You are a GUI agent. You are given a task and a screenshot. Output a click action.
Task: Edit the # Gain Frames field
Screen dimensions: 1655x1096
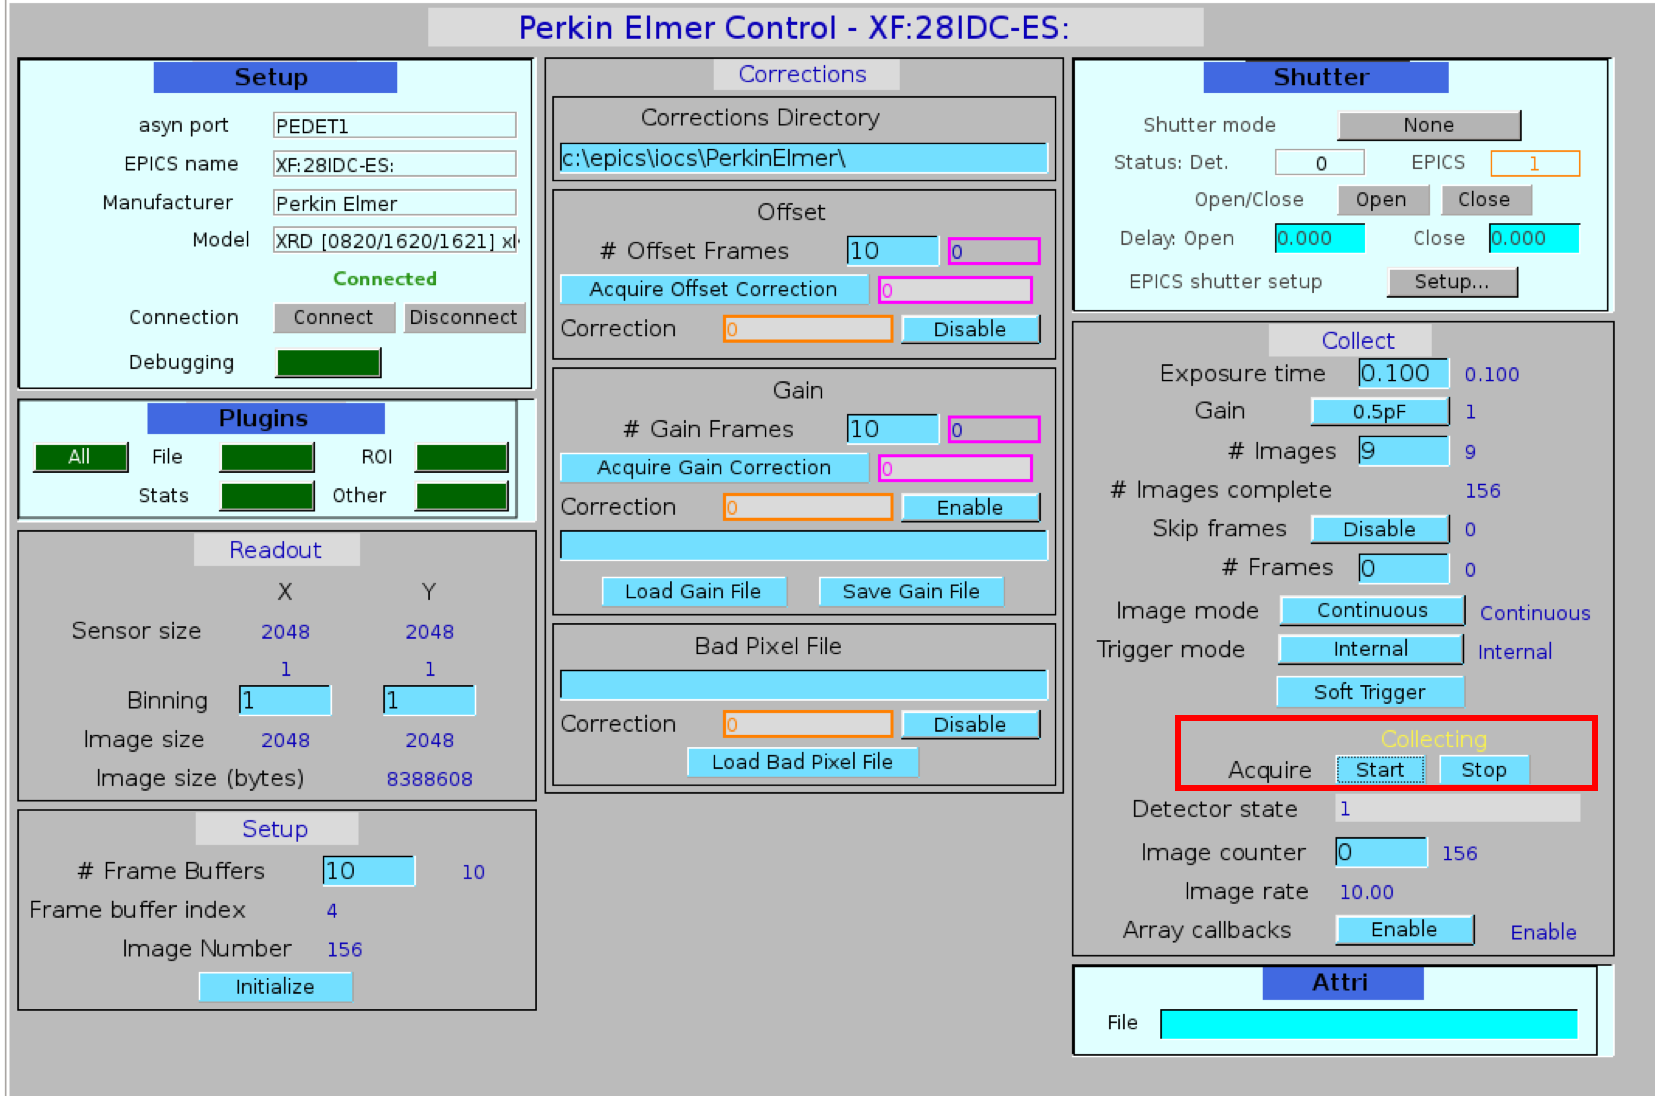point(892,429)
